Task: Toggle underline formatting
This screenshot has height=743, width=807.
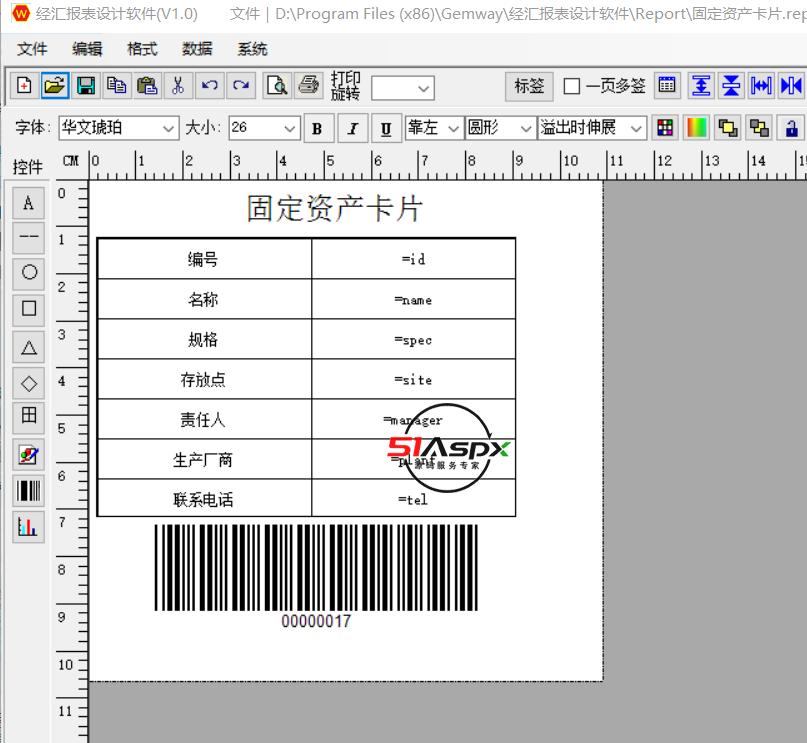Action: [386, 128]
